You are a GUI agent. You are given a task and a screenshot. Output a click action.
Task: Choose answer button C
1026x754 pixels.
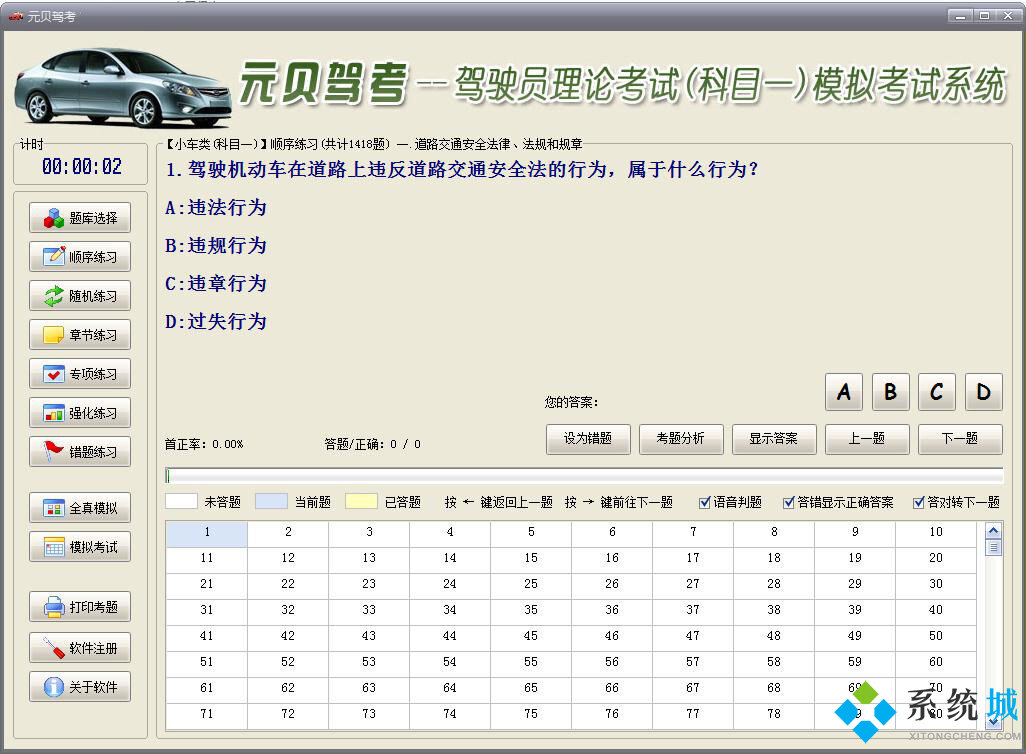937,392
